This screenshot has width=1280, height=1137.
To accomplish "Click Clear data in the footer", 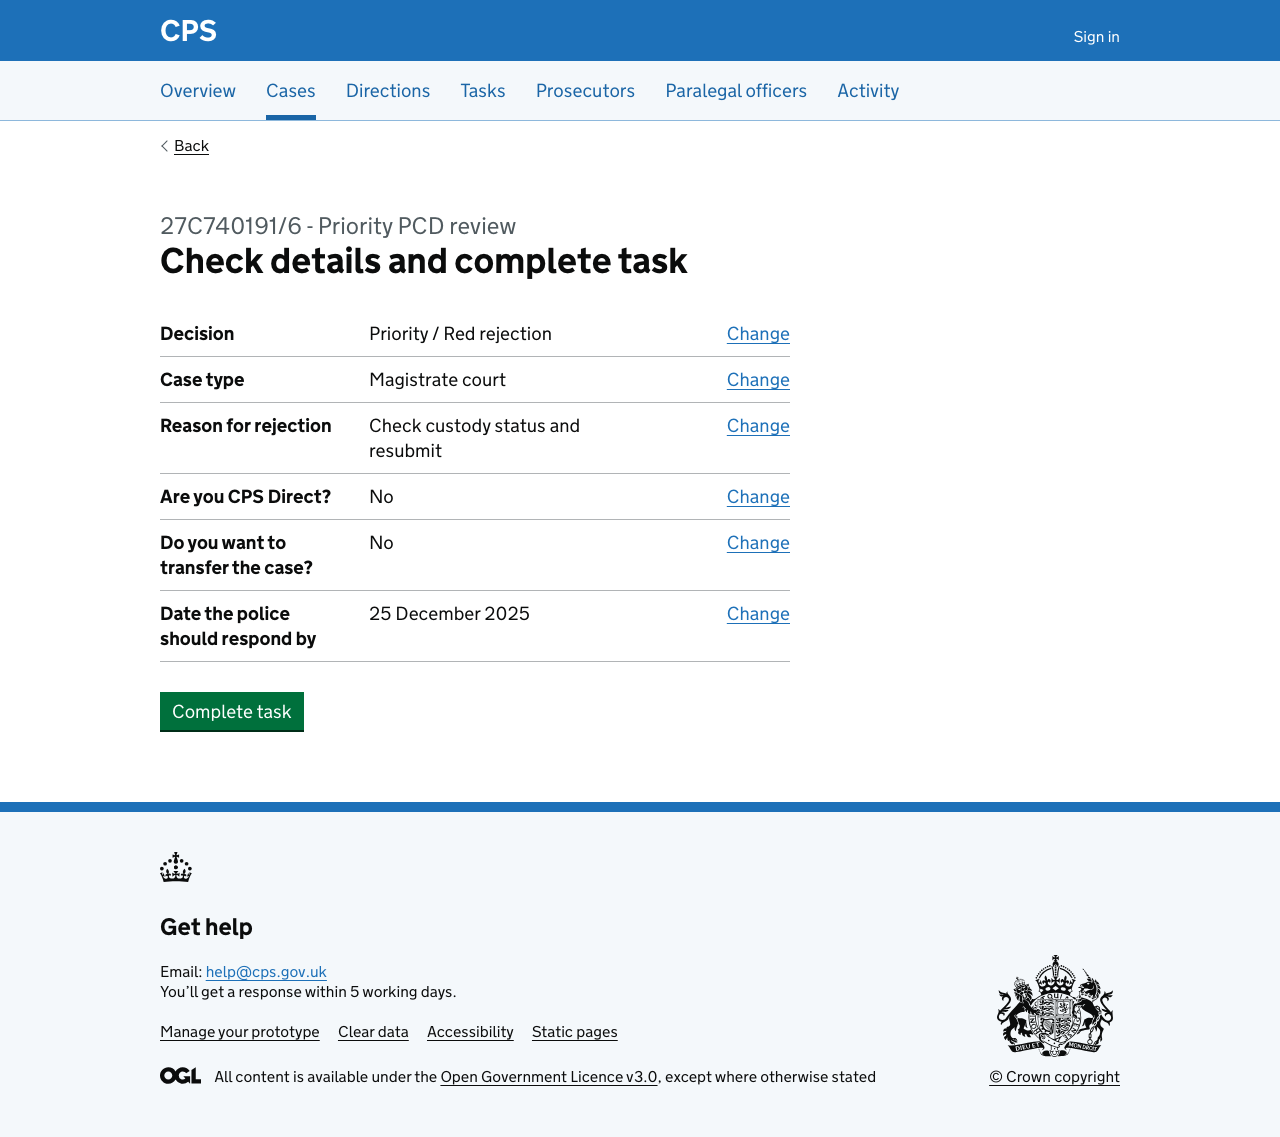I will (x=373, y=1030).
